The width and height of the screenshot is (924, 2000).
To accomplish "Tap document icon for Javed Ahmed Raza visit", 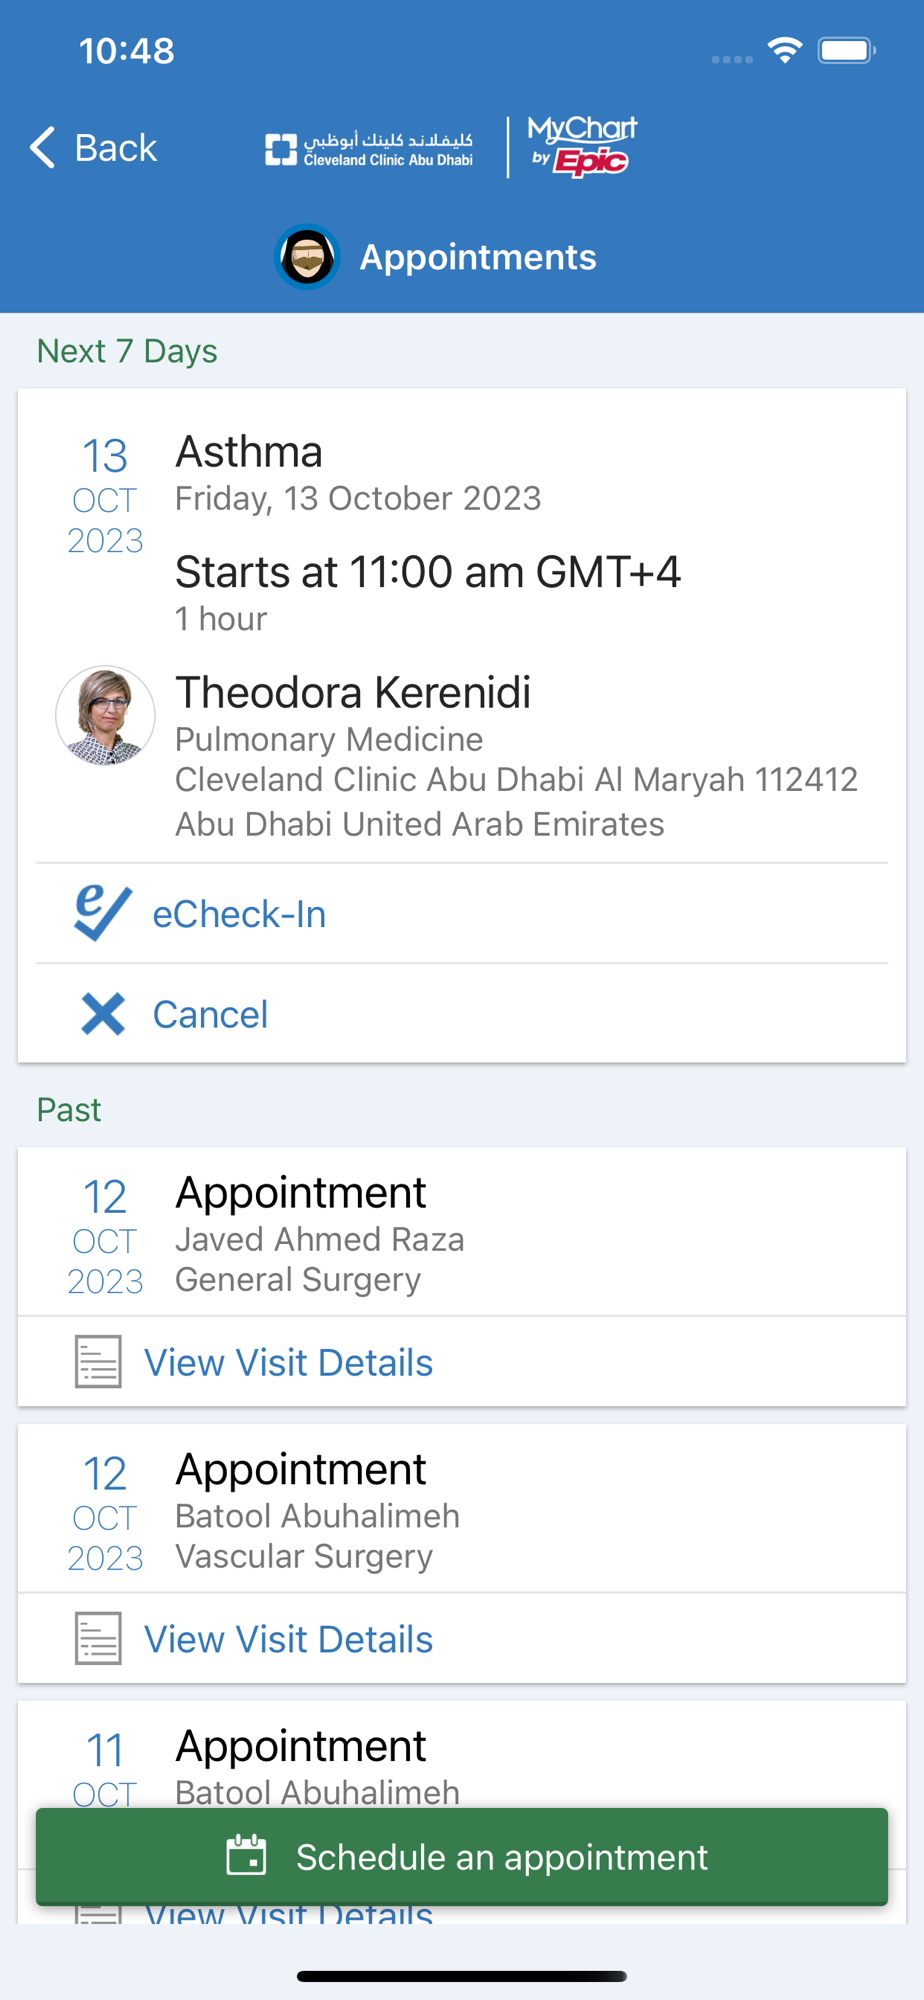I will [98, 1361].
